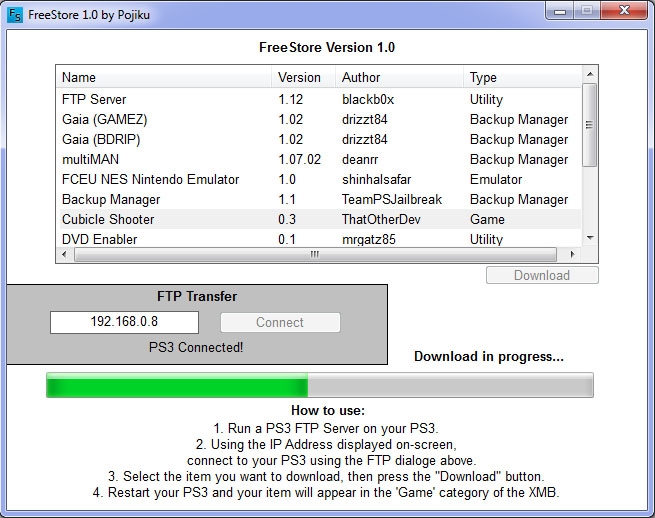Click the list's scroll down arrow

click(x=590, y=238)
